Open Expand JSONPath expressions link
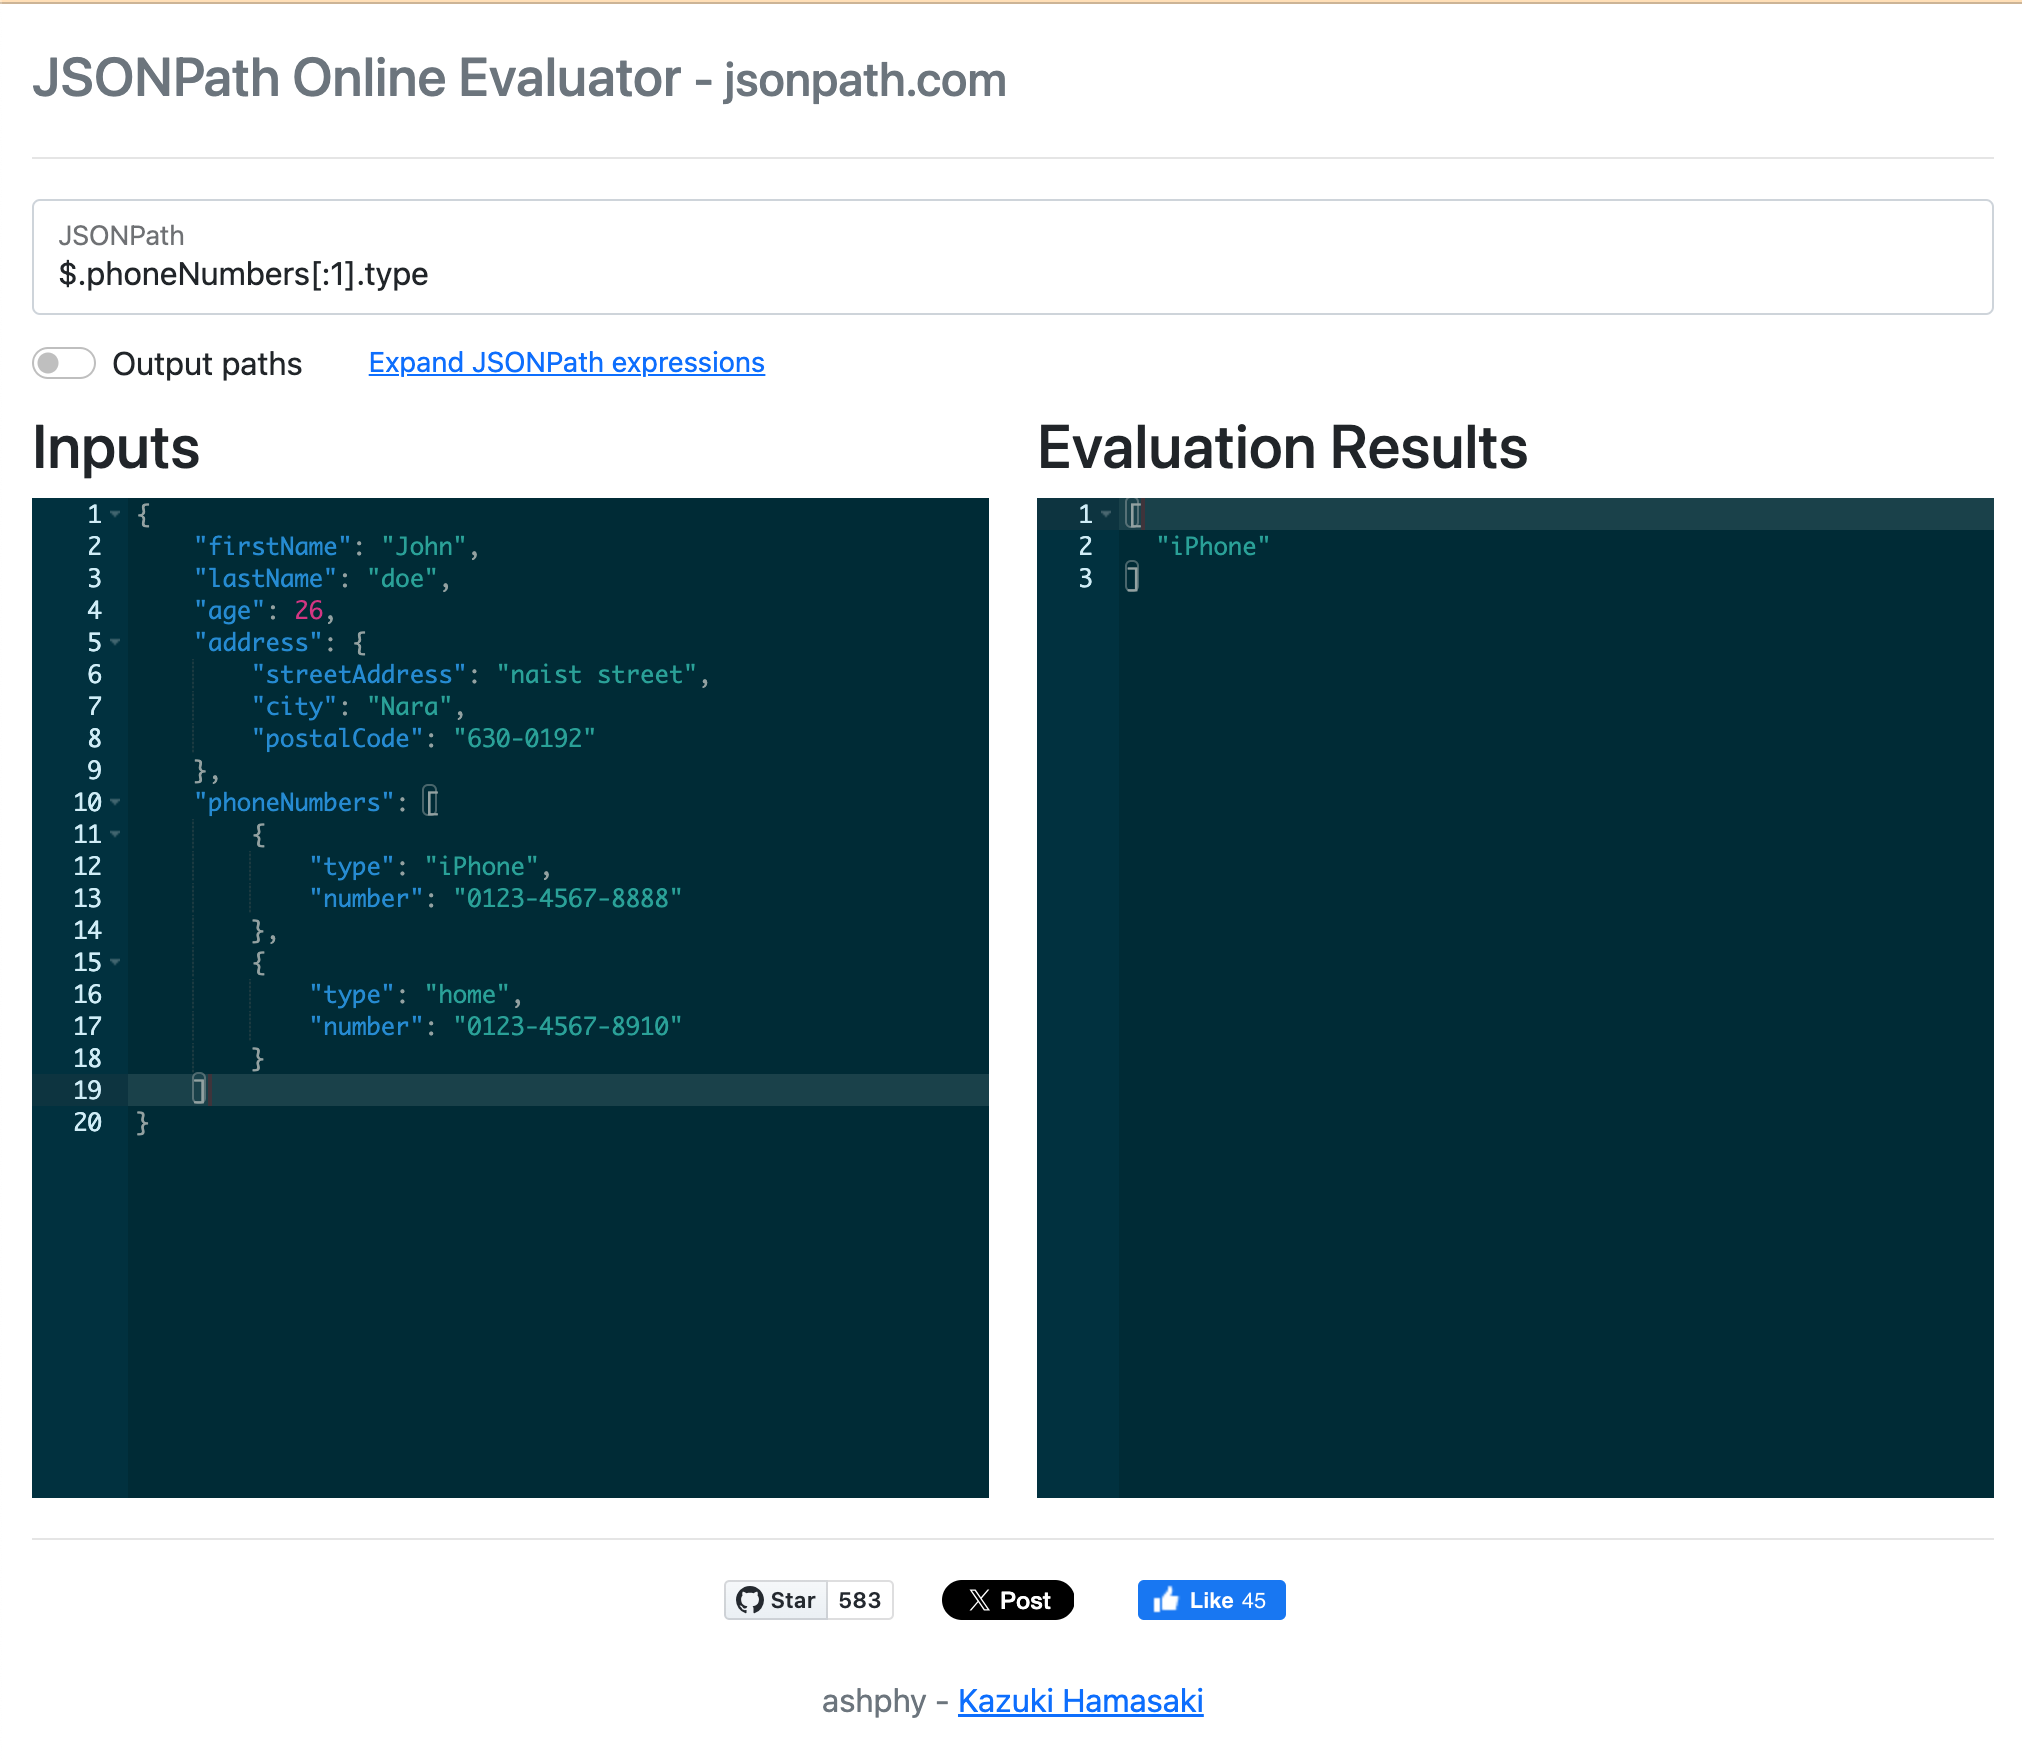2022x1760 pixels. [x=566, y=362]
